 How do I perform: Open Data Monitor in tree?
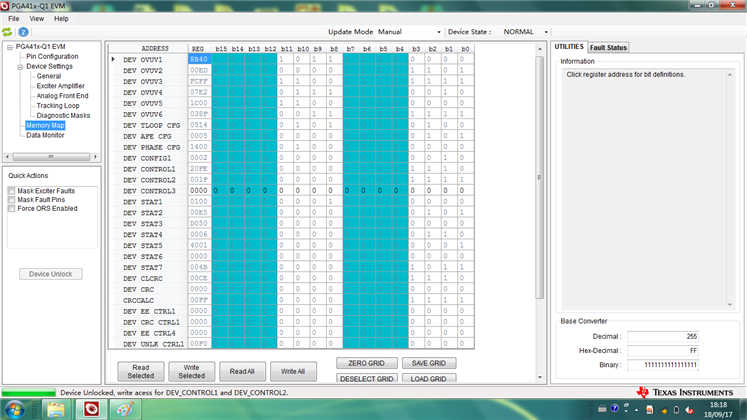point(45,135)
